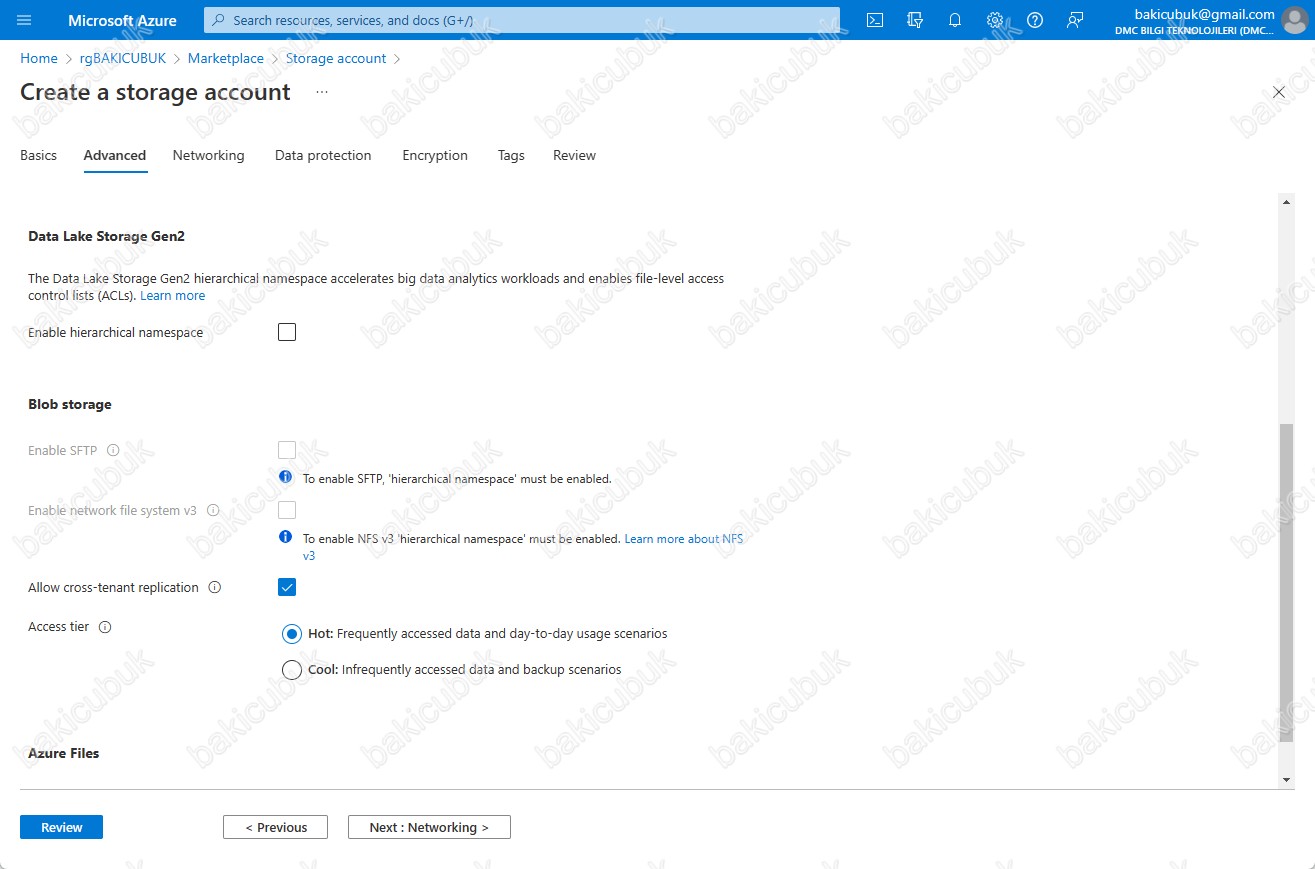This screenshot has height=869, width=1315.
Task: Select the Cool access tier
Action: pos(292,670)
